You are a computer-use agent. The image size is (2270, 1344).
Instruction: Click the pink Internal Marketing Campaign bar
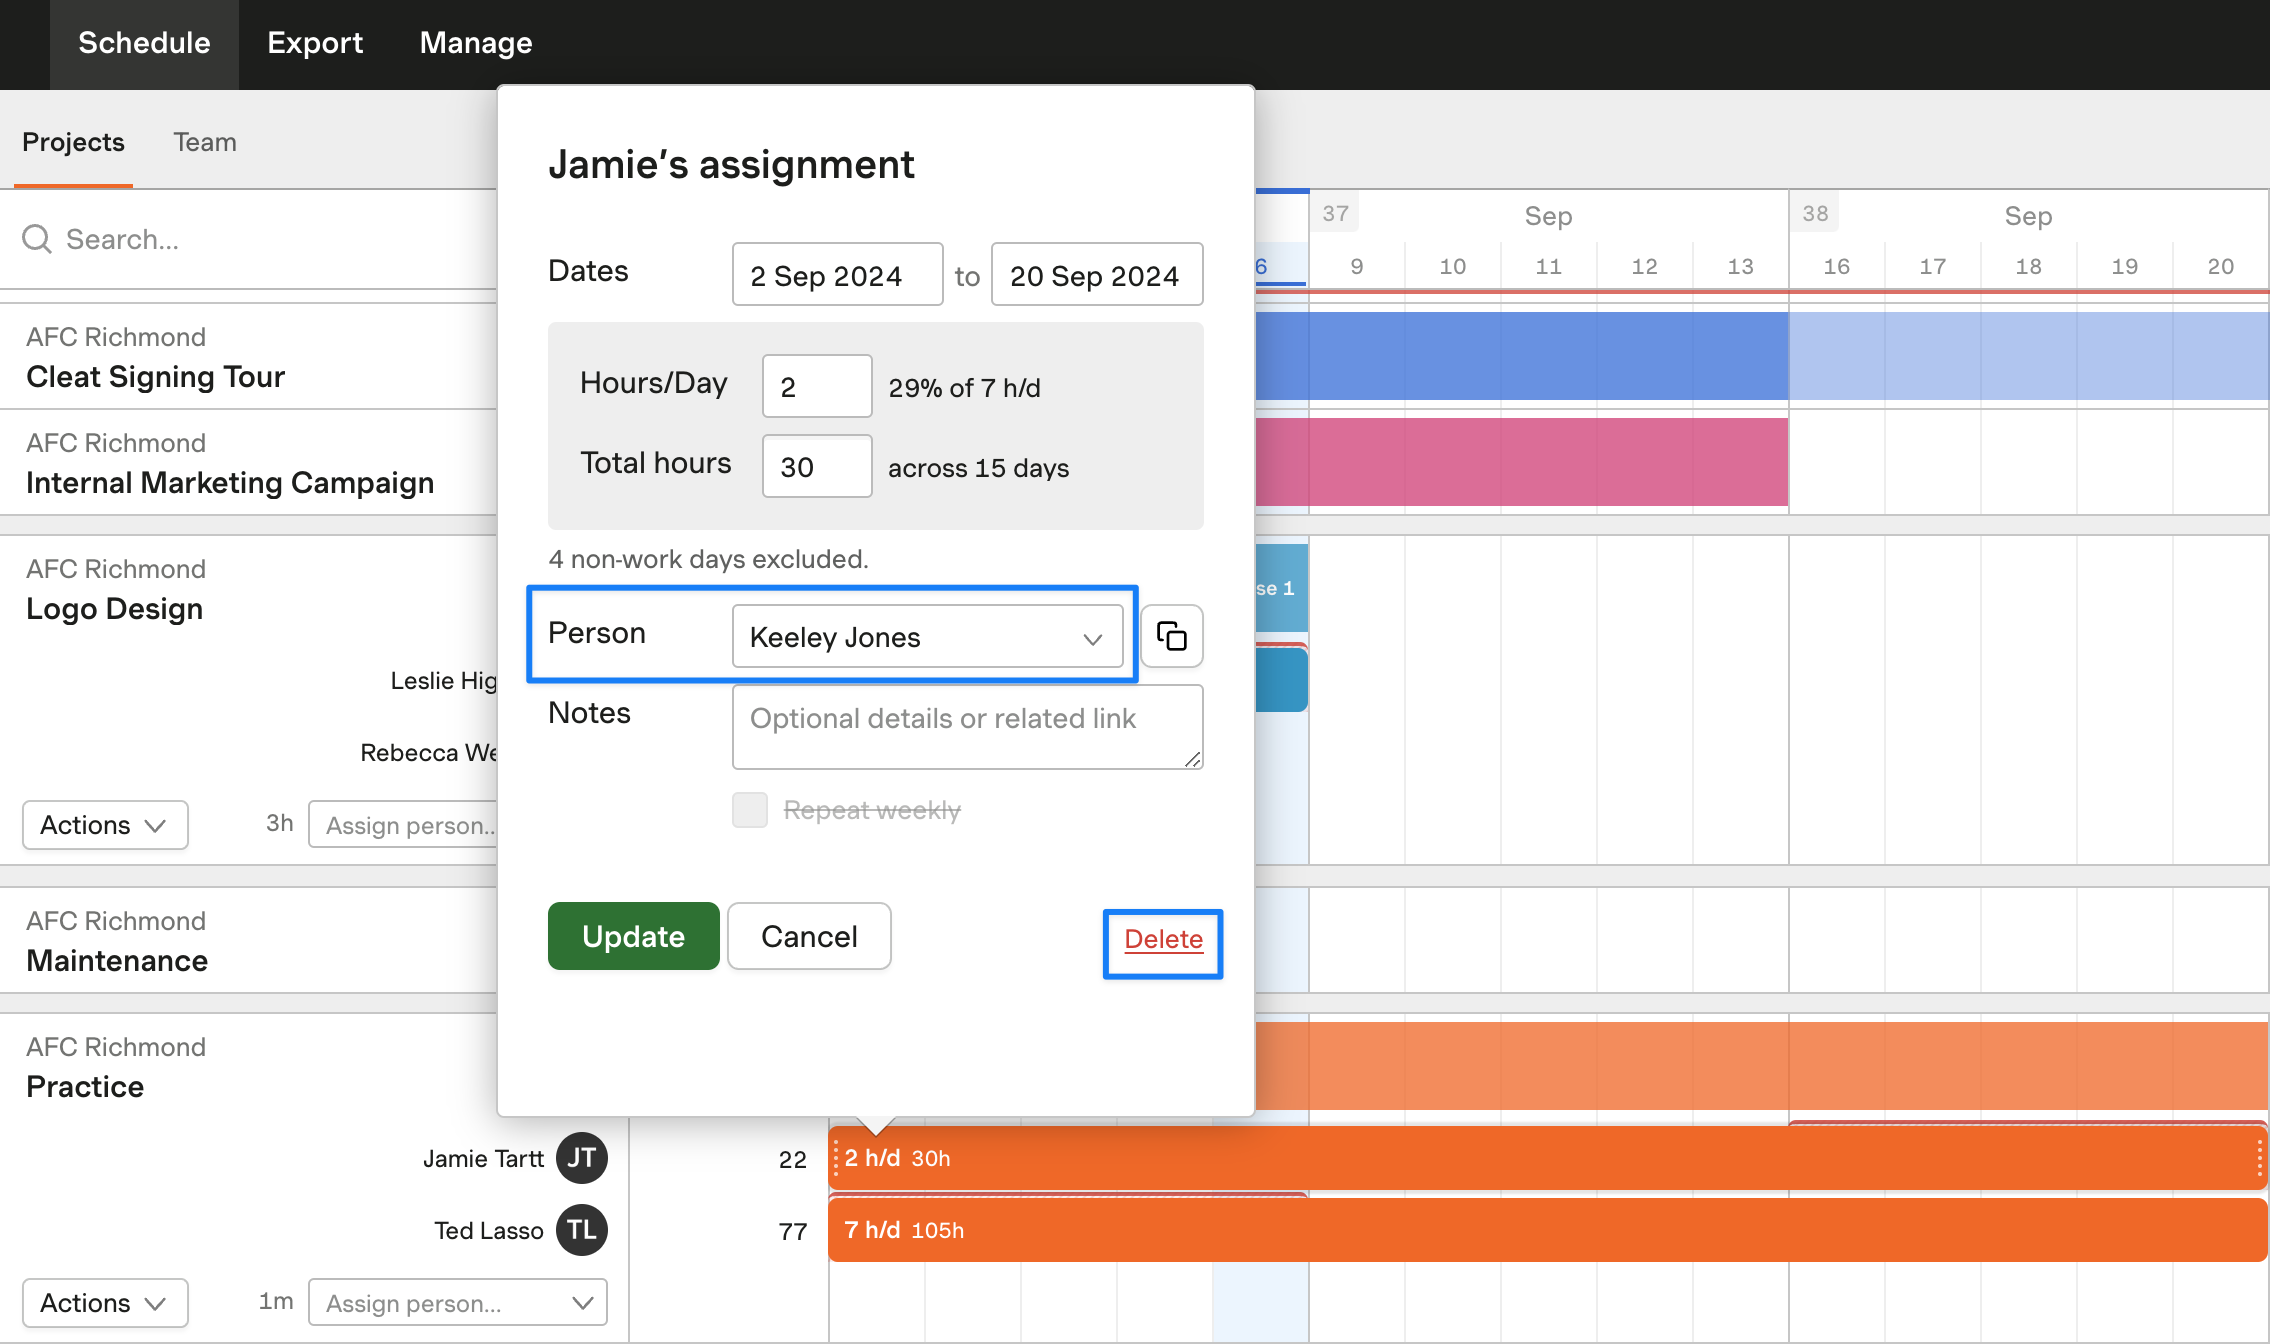(x=1521, y=462)
